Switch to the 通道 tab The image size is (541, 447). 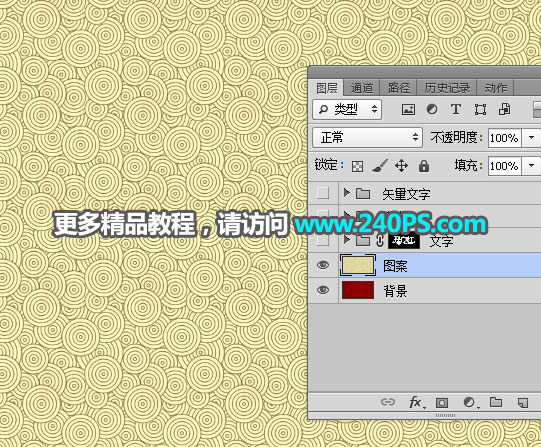[362, 88]
